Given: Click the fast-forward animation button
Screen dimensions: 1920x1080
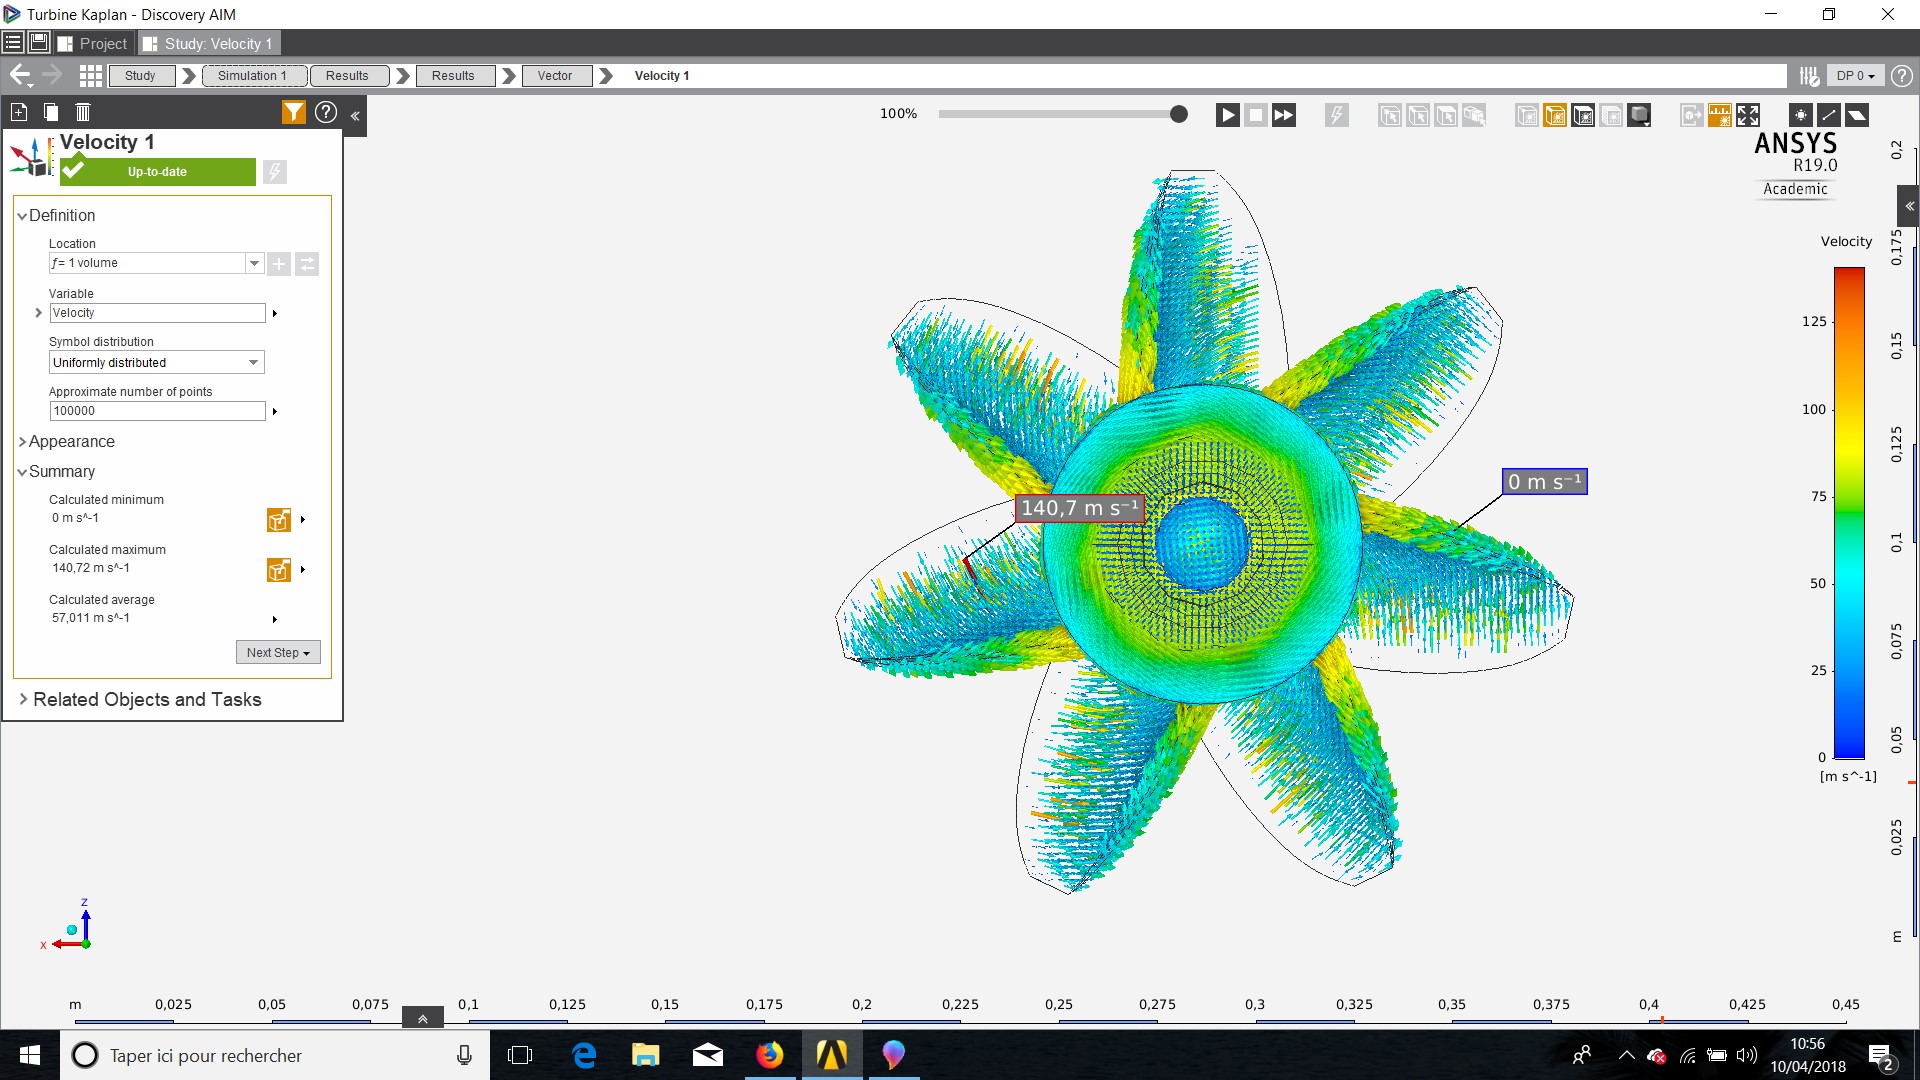Looking at the screenshot, I should [x=1283, y=115].
